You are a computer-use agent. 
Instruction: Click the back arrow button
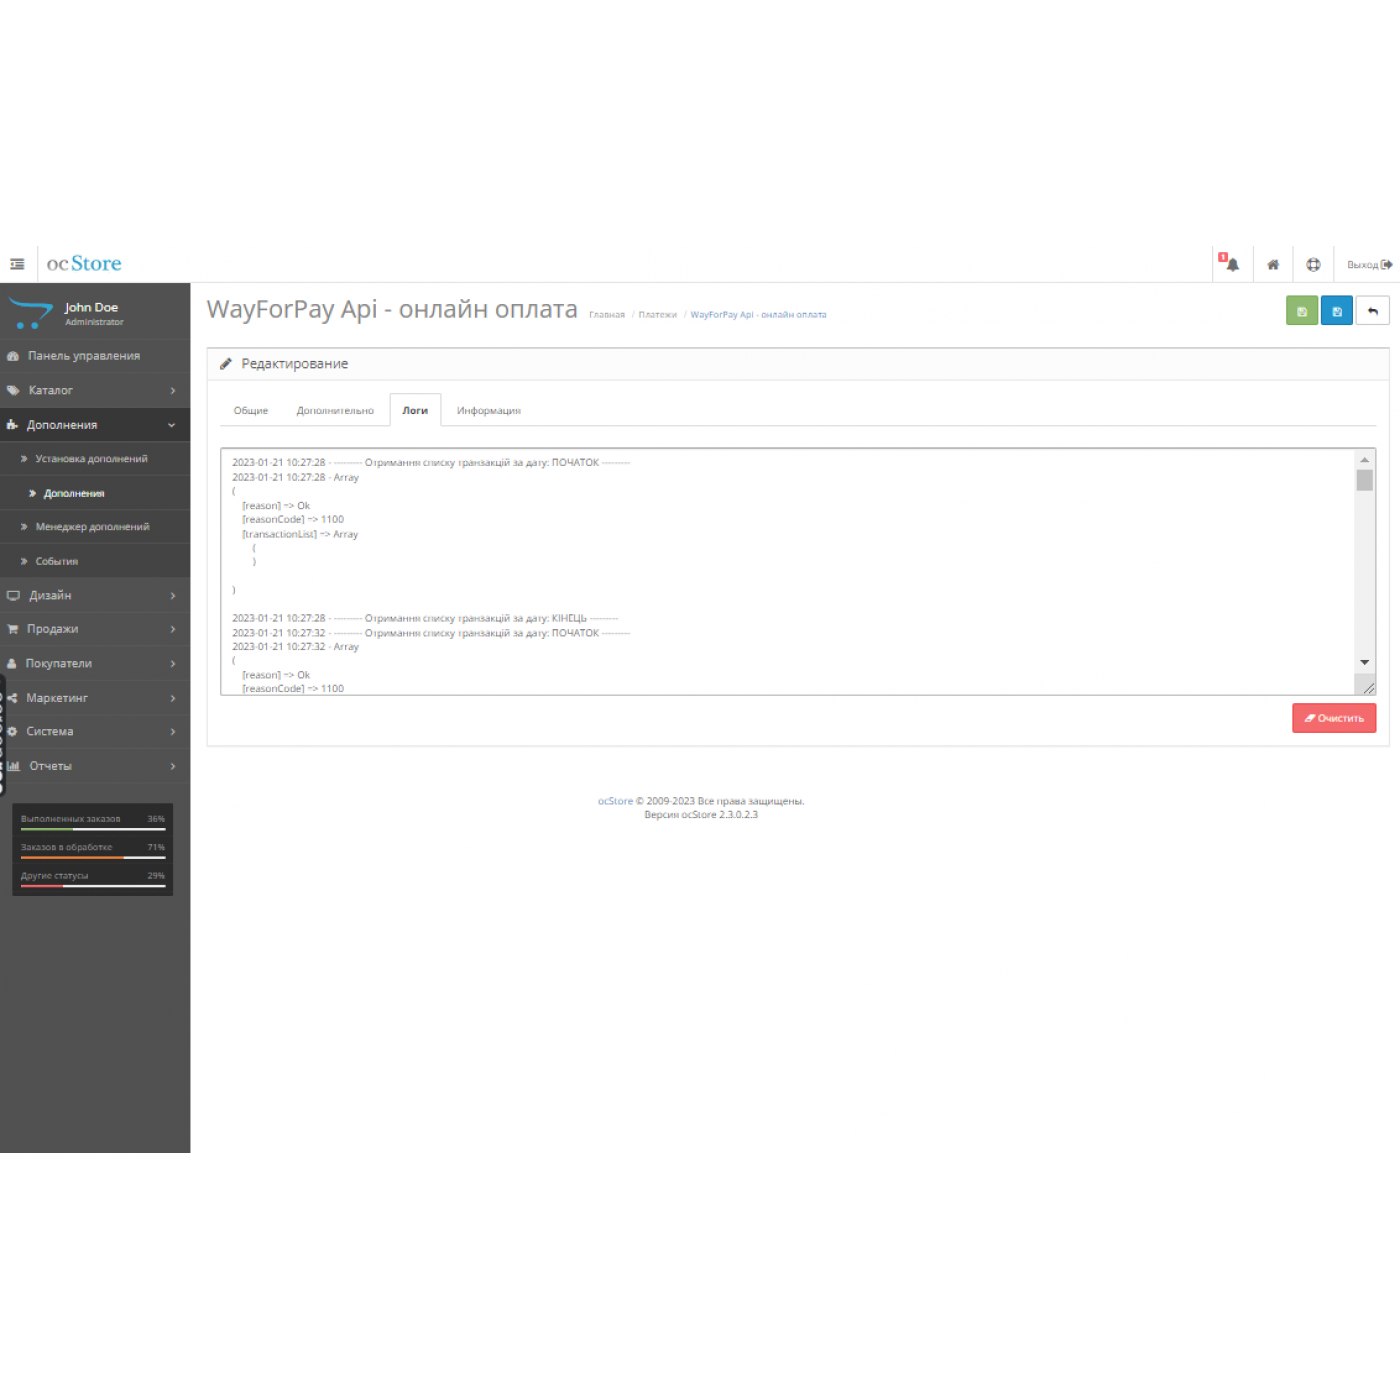1373,311
